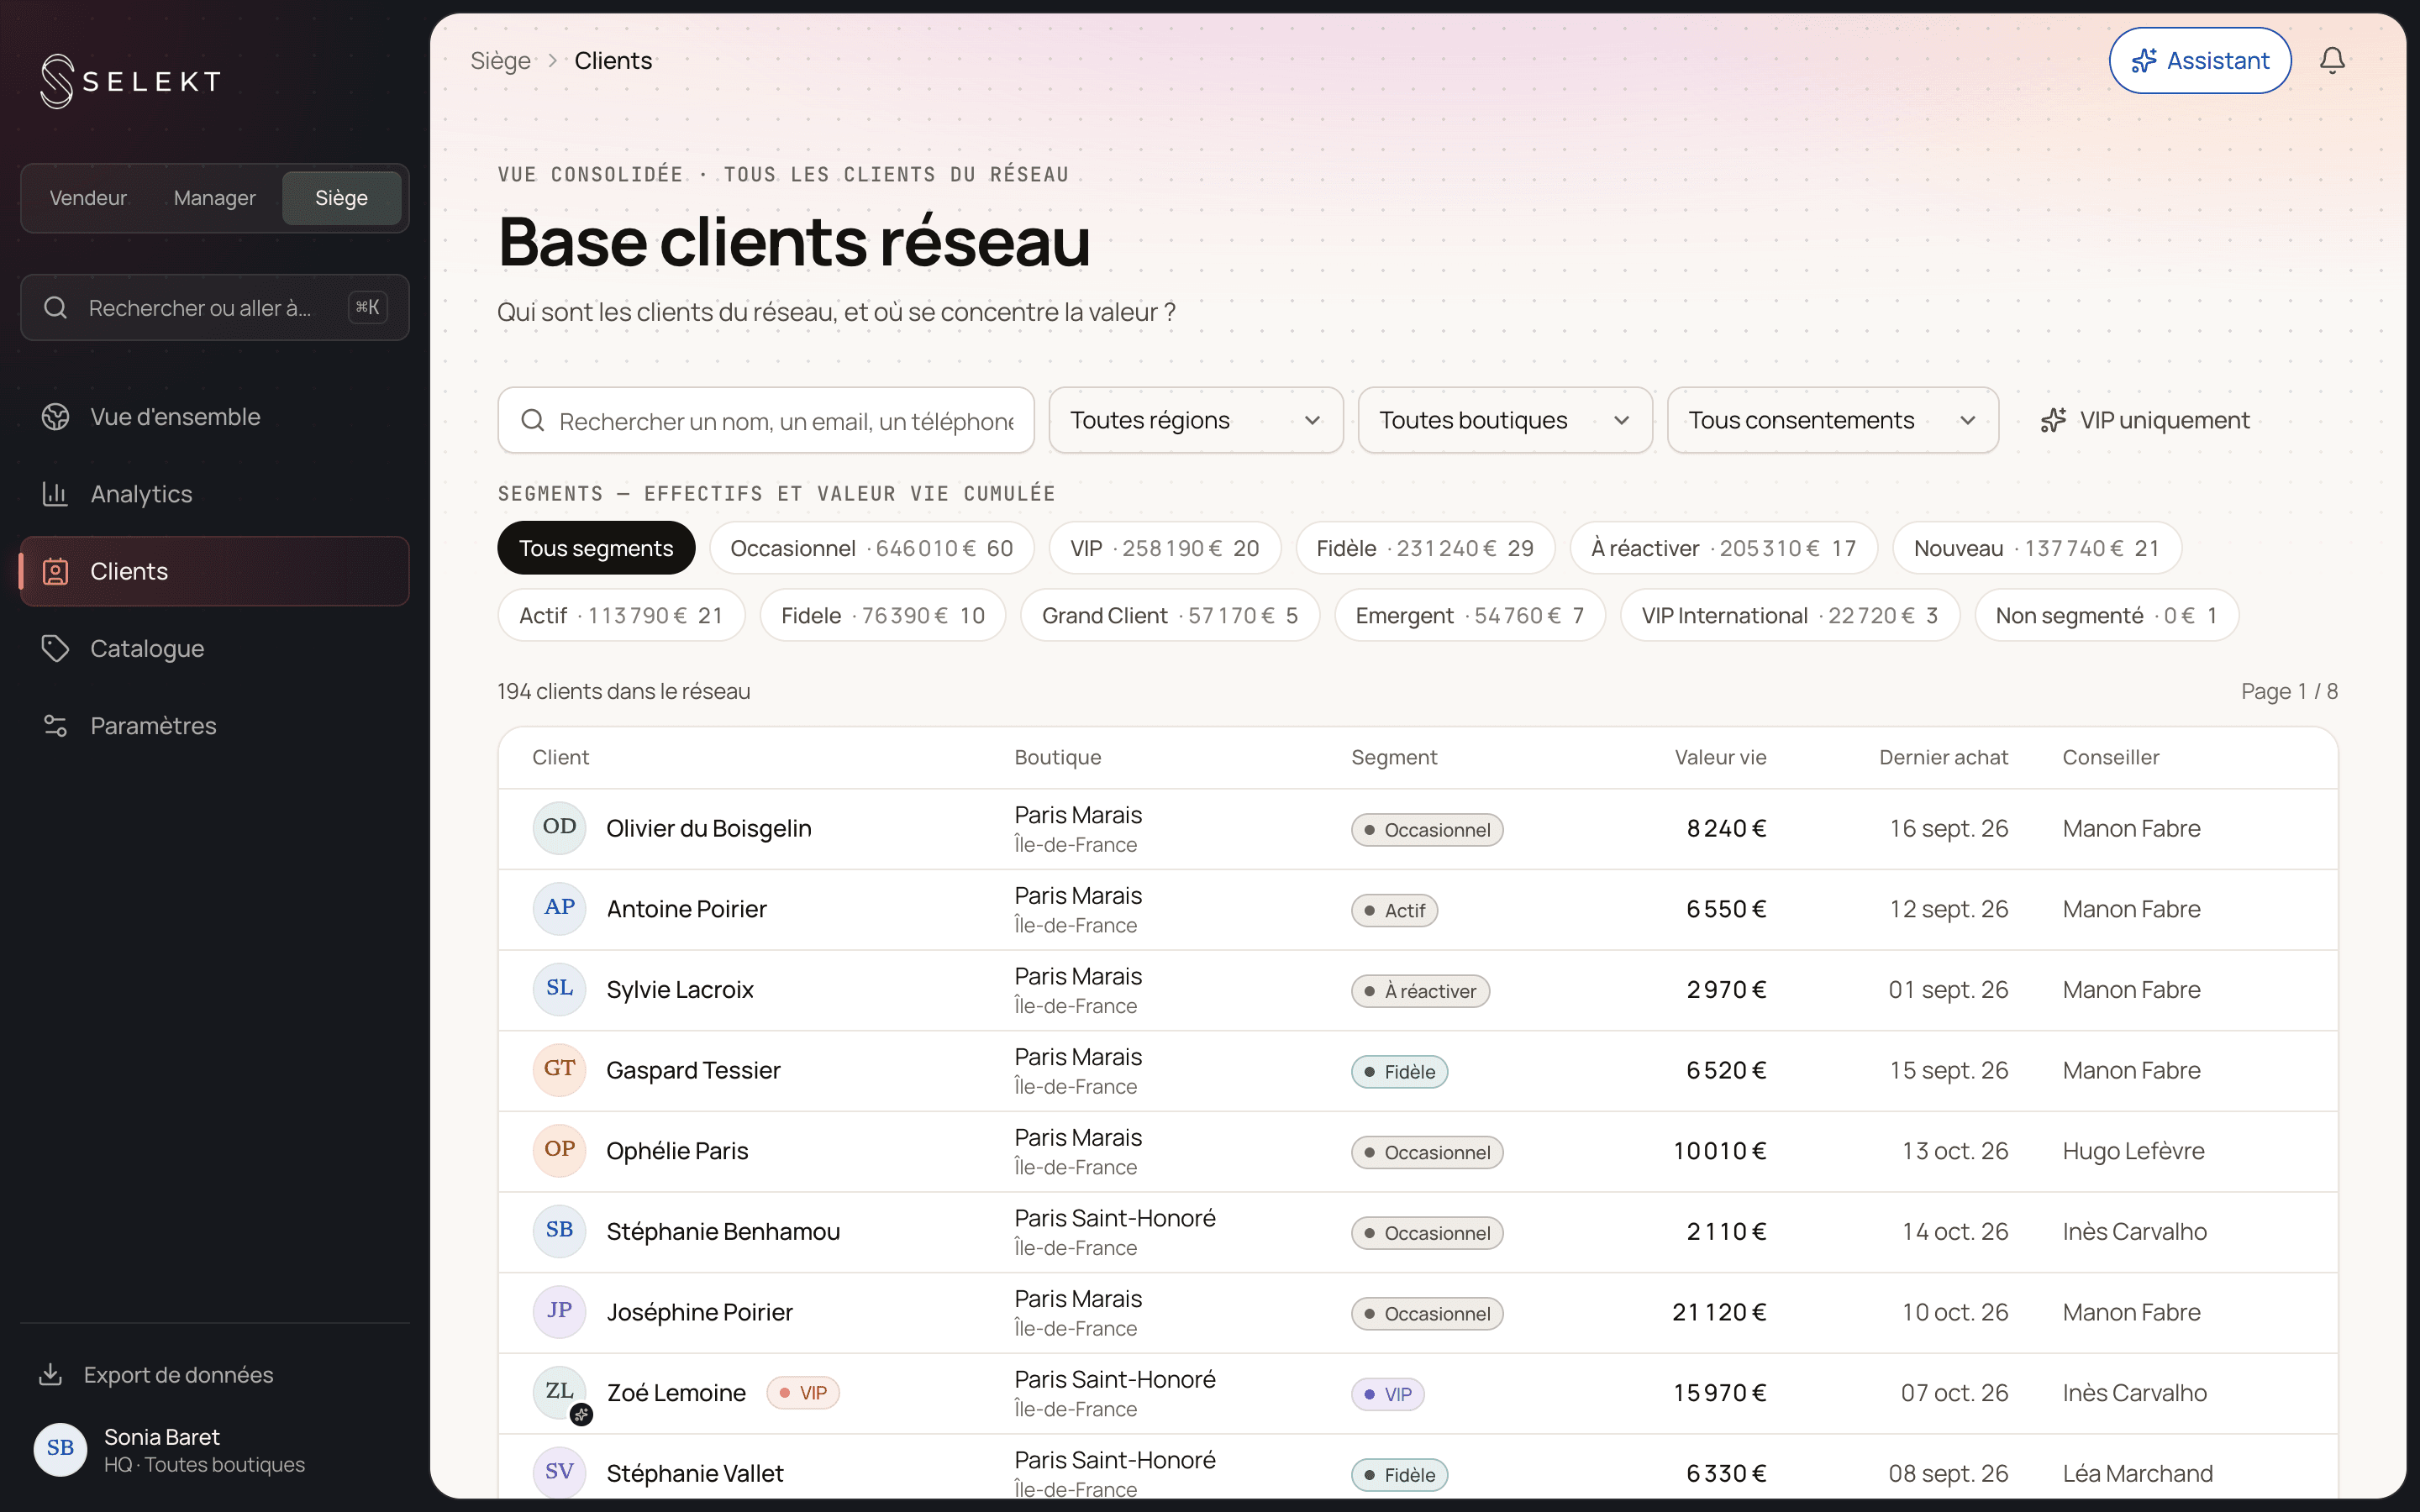Click Ophélie Paris's OP avatar
Viewport: 2420px width, 1512px height.
click(x=559, y=1150)
